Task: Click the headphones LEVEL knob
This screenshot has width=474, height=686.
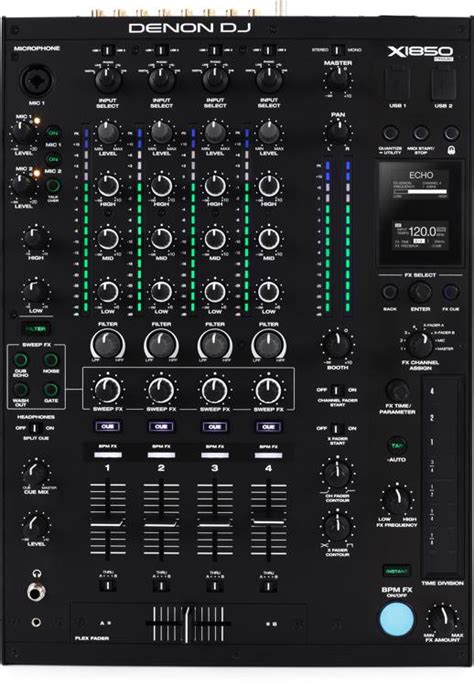Action: tap(35, 526)
